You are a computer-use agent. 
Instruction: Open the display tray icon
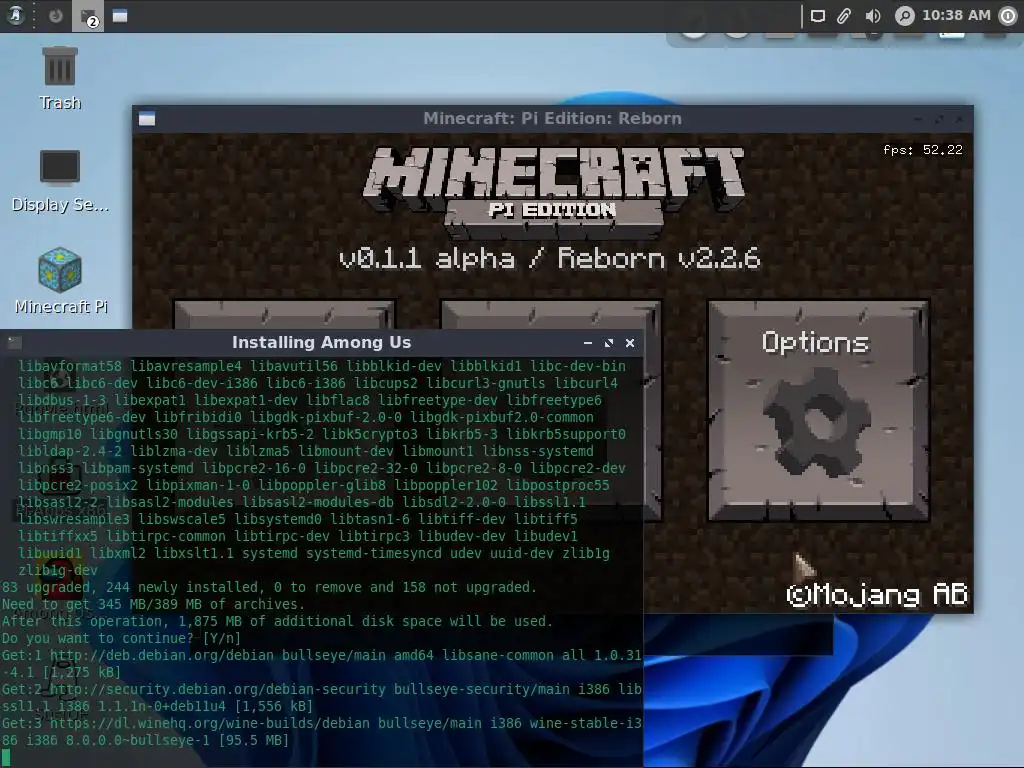point(817,16)
